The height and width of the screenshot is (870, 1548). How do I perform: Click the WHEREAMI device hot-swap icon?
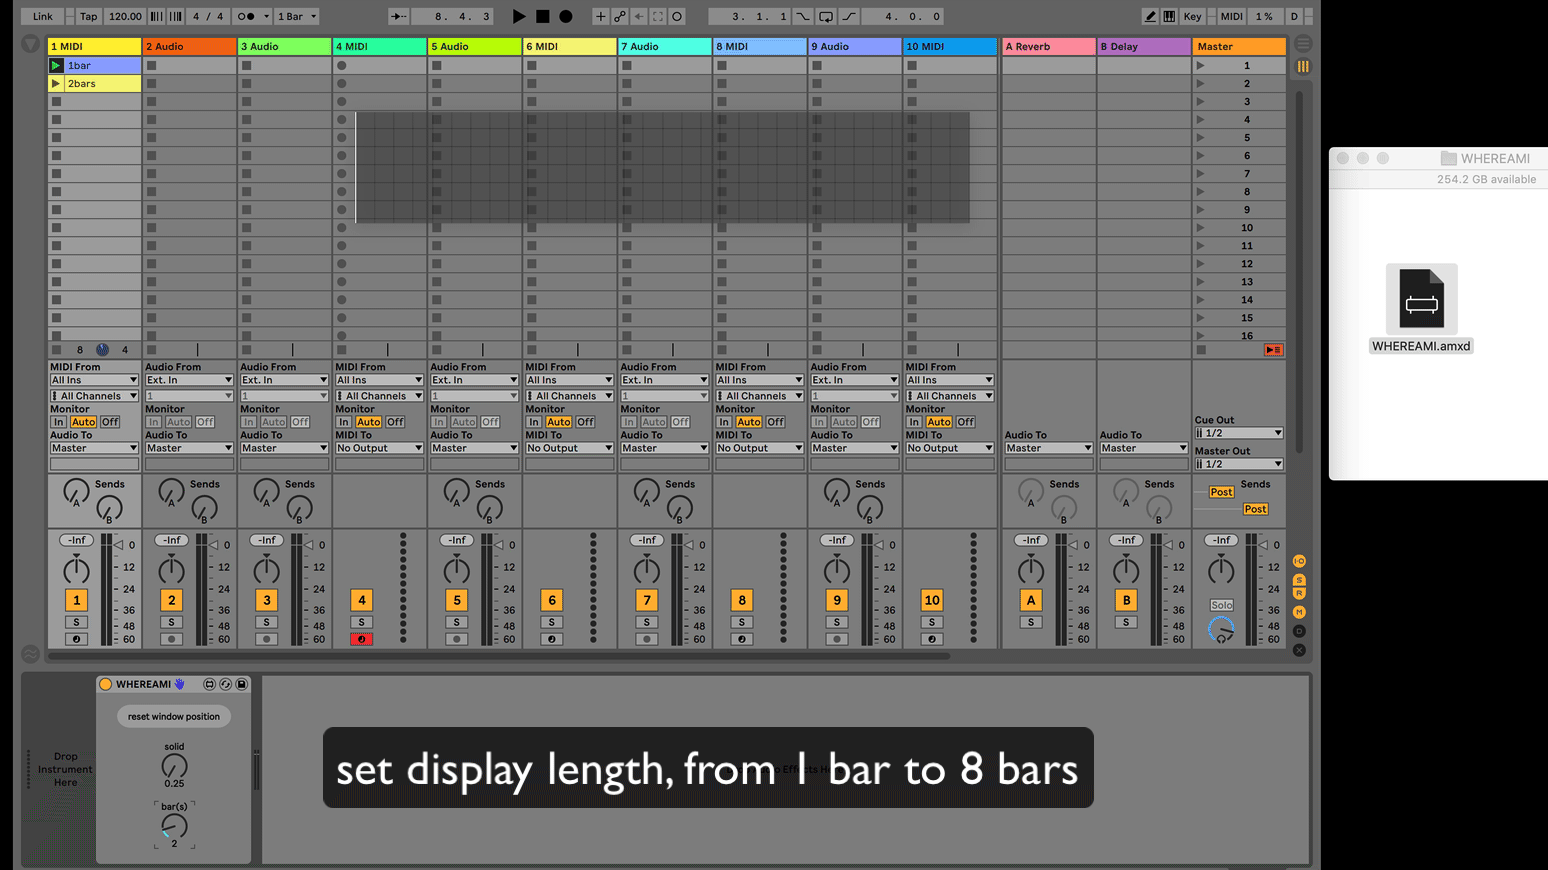[x=225, y=684]
